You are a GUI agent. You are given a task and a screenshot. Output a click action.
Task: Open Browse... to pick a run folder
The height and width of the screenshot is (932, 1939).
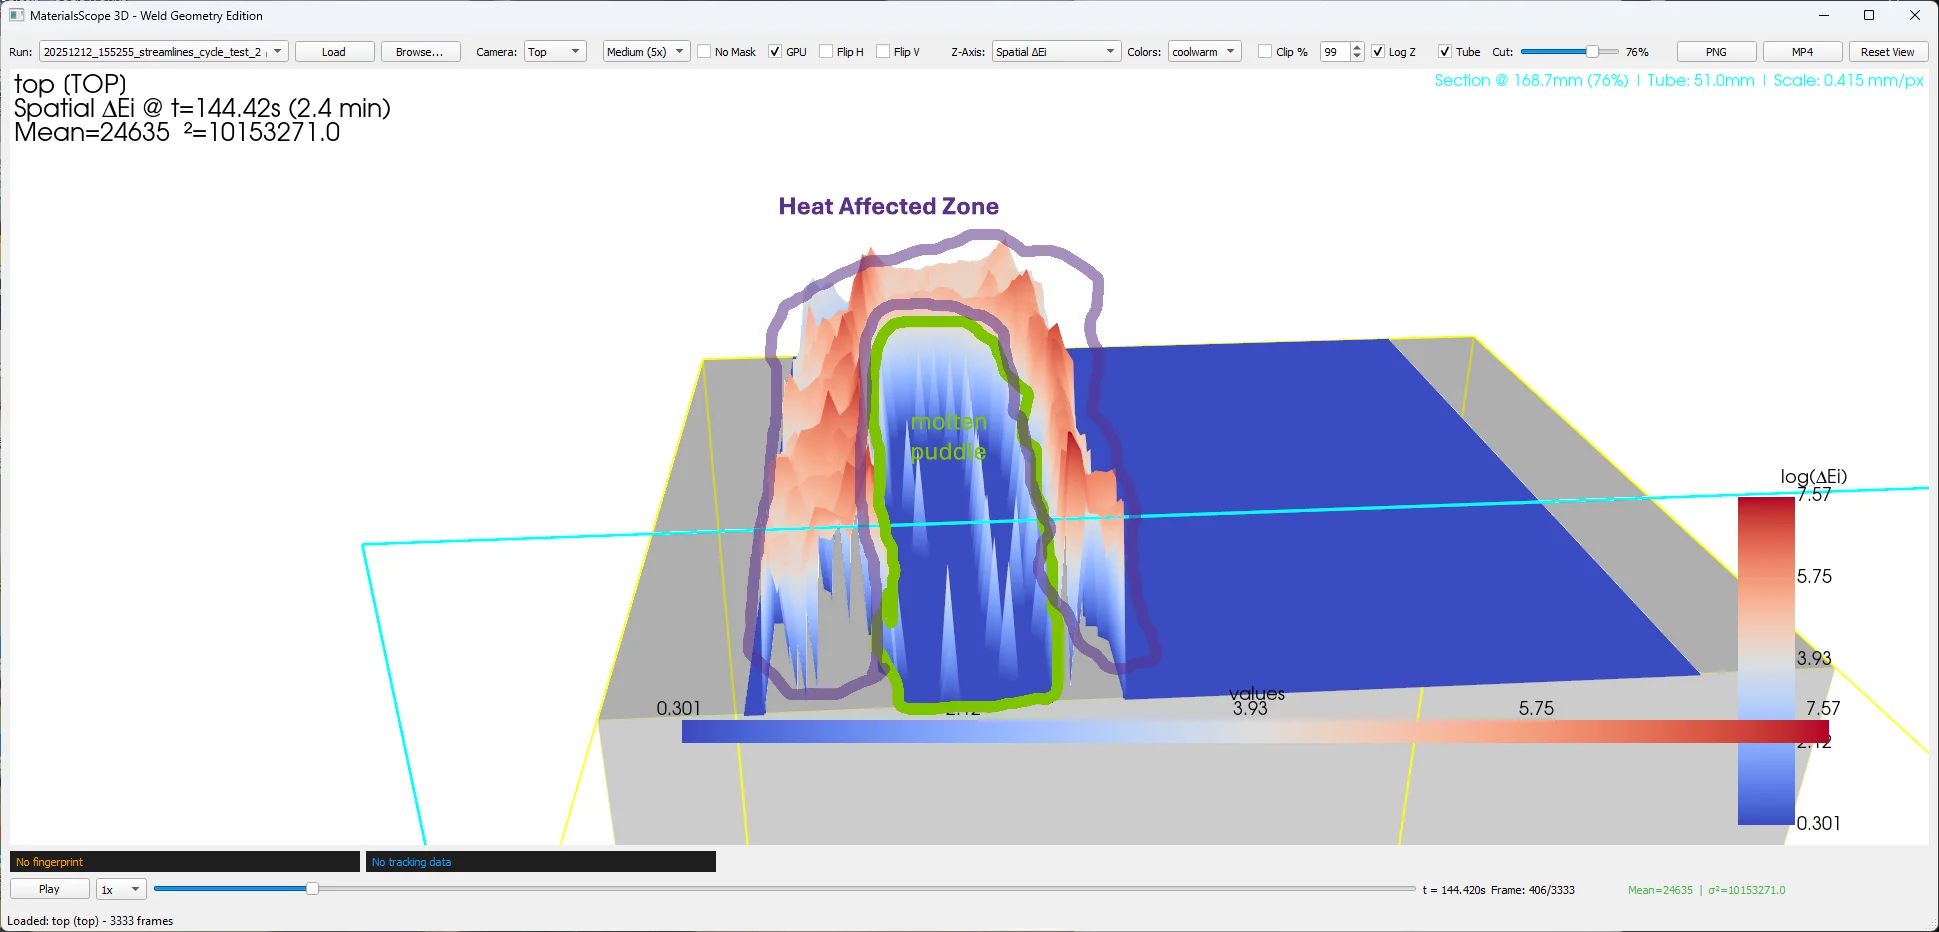pos(420,51)
